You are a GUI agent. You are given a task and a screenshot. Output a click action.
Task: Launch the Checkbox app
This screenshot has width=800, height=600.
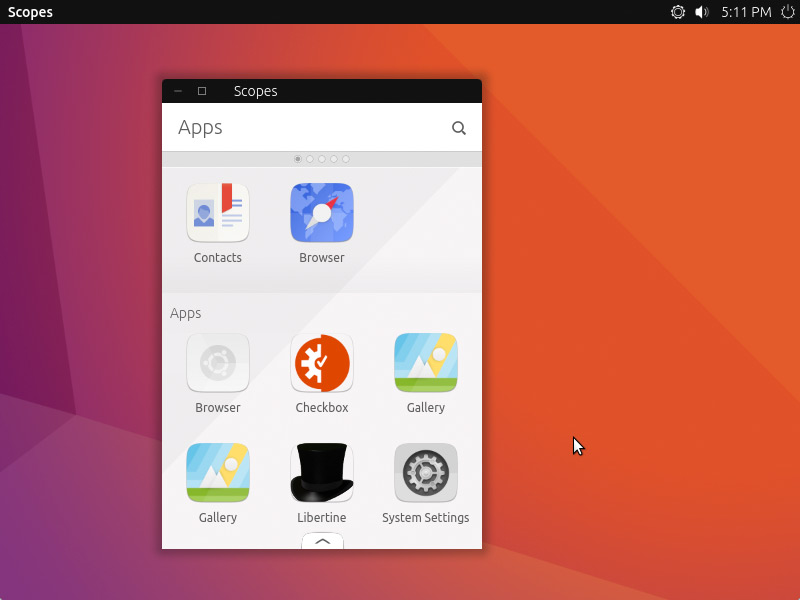322,363
